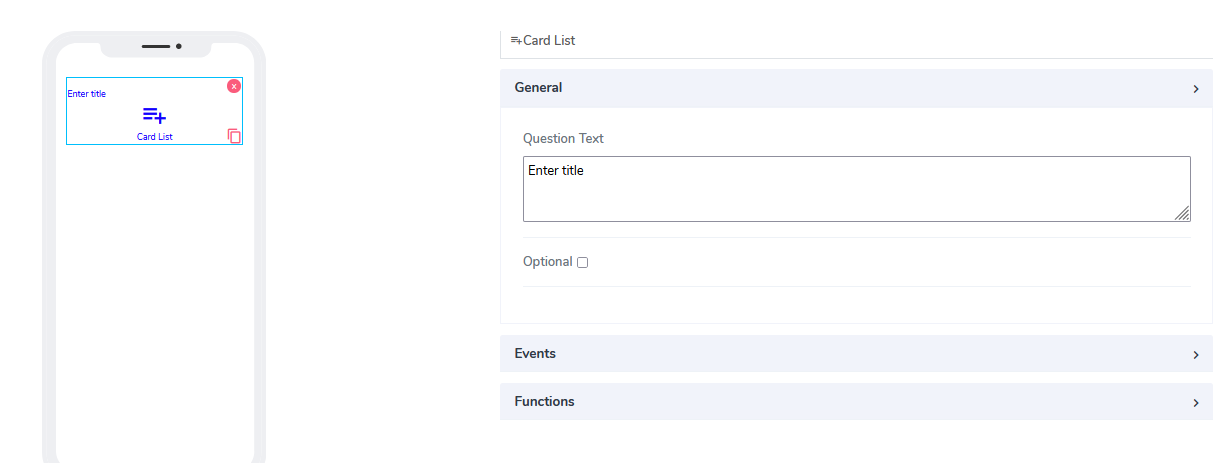Toggle the Optional checkbox
The image size is (1228, 463).
(583, 263)
